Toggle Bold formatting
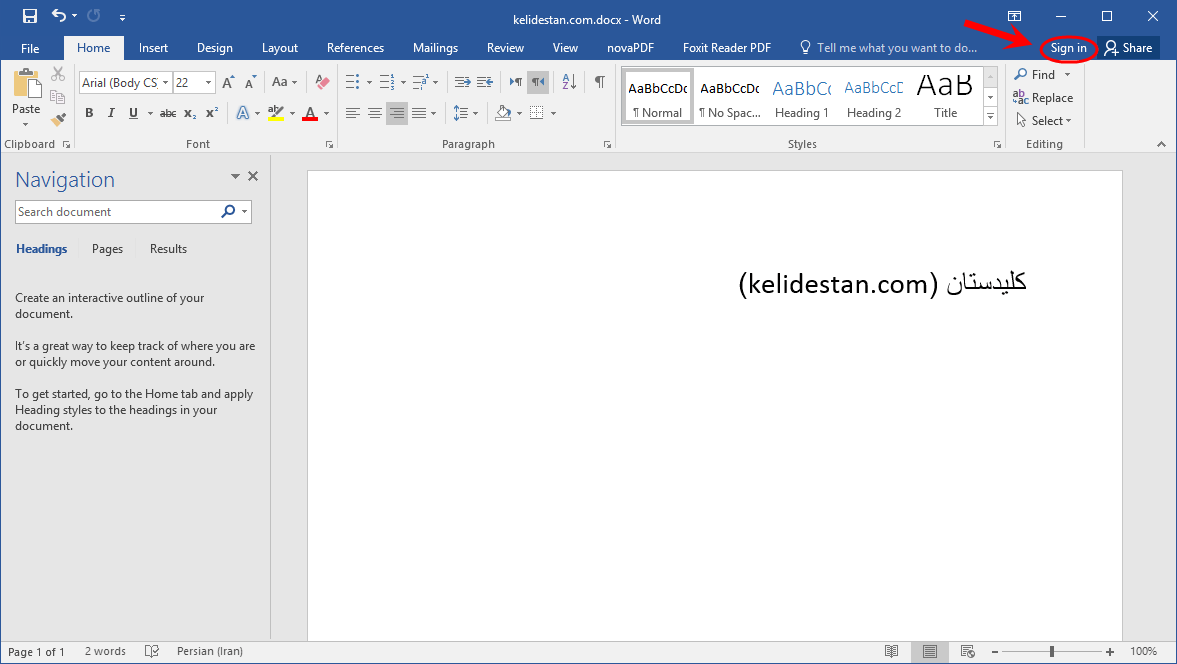 pyautogui.click(x=89, y=113)
